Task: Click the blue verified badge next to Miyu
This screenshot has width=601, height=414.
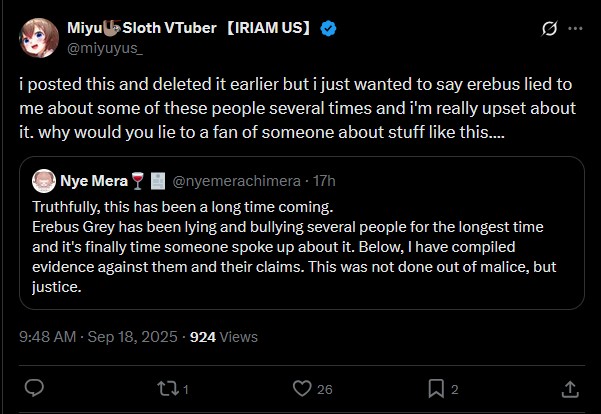Action: click(328, 28)
